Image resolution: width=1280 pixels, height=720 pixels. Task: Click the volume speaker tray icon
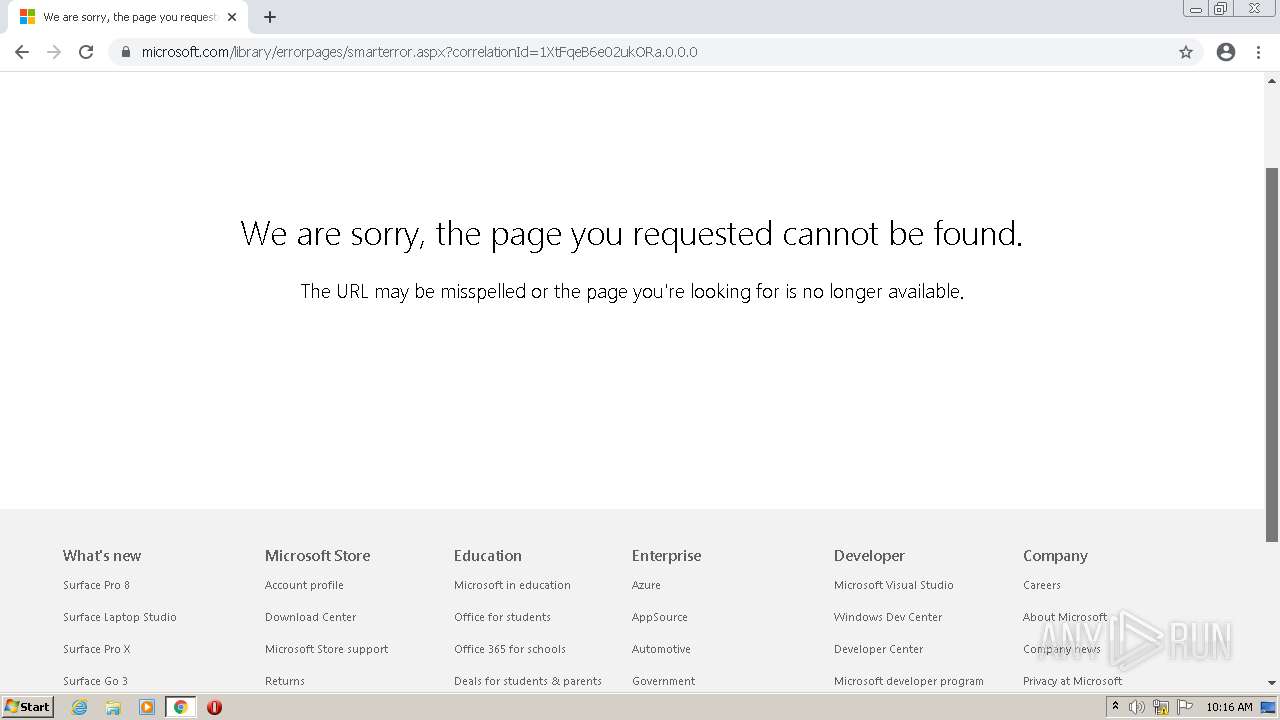coord(1137,707)
